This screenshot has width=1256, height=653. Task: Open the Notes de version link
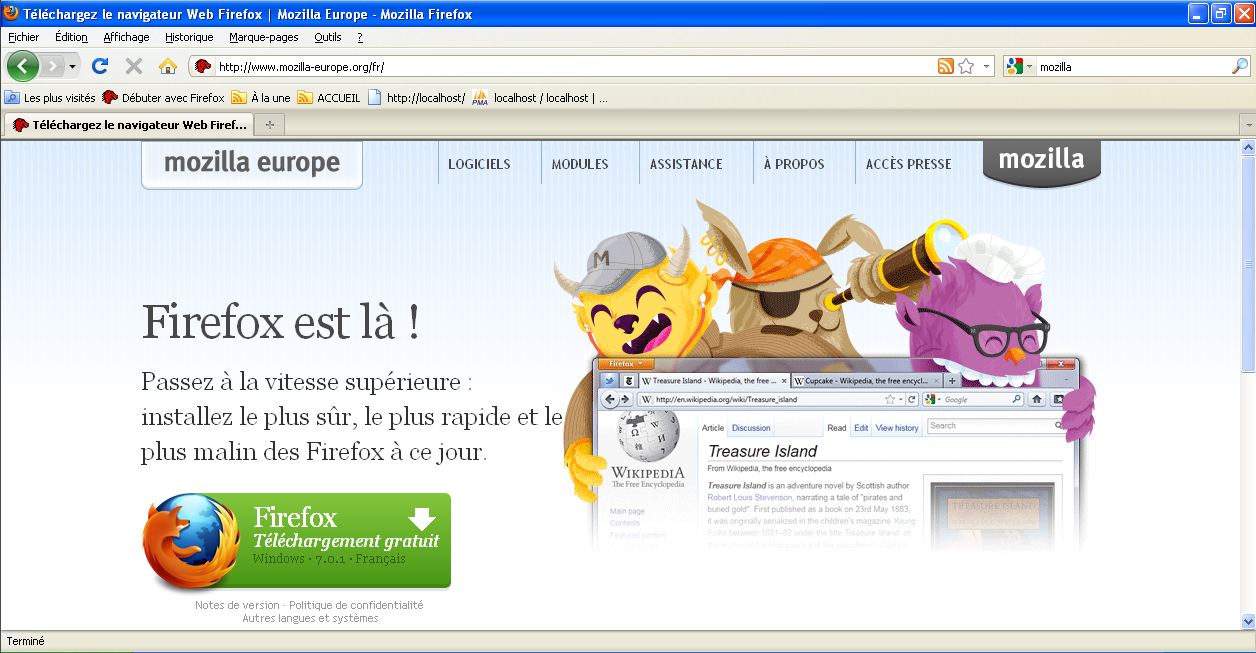[x=237, y=605]
